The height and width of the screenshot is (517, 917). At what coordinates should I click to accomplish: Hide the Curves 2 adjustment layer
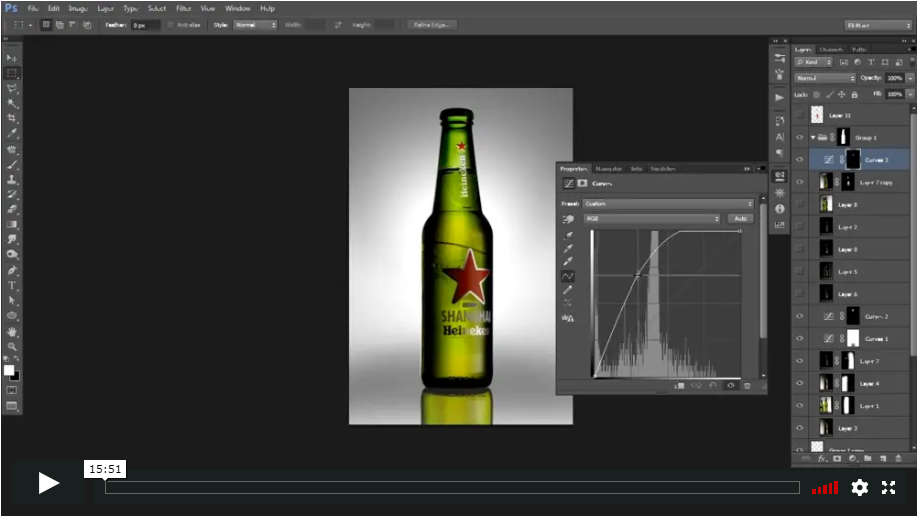click(799, 316)
